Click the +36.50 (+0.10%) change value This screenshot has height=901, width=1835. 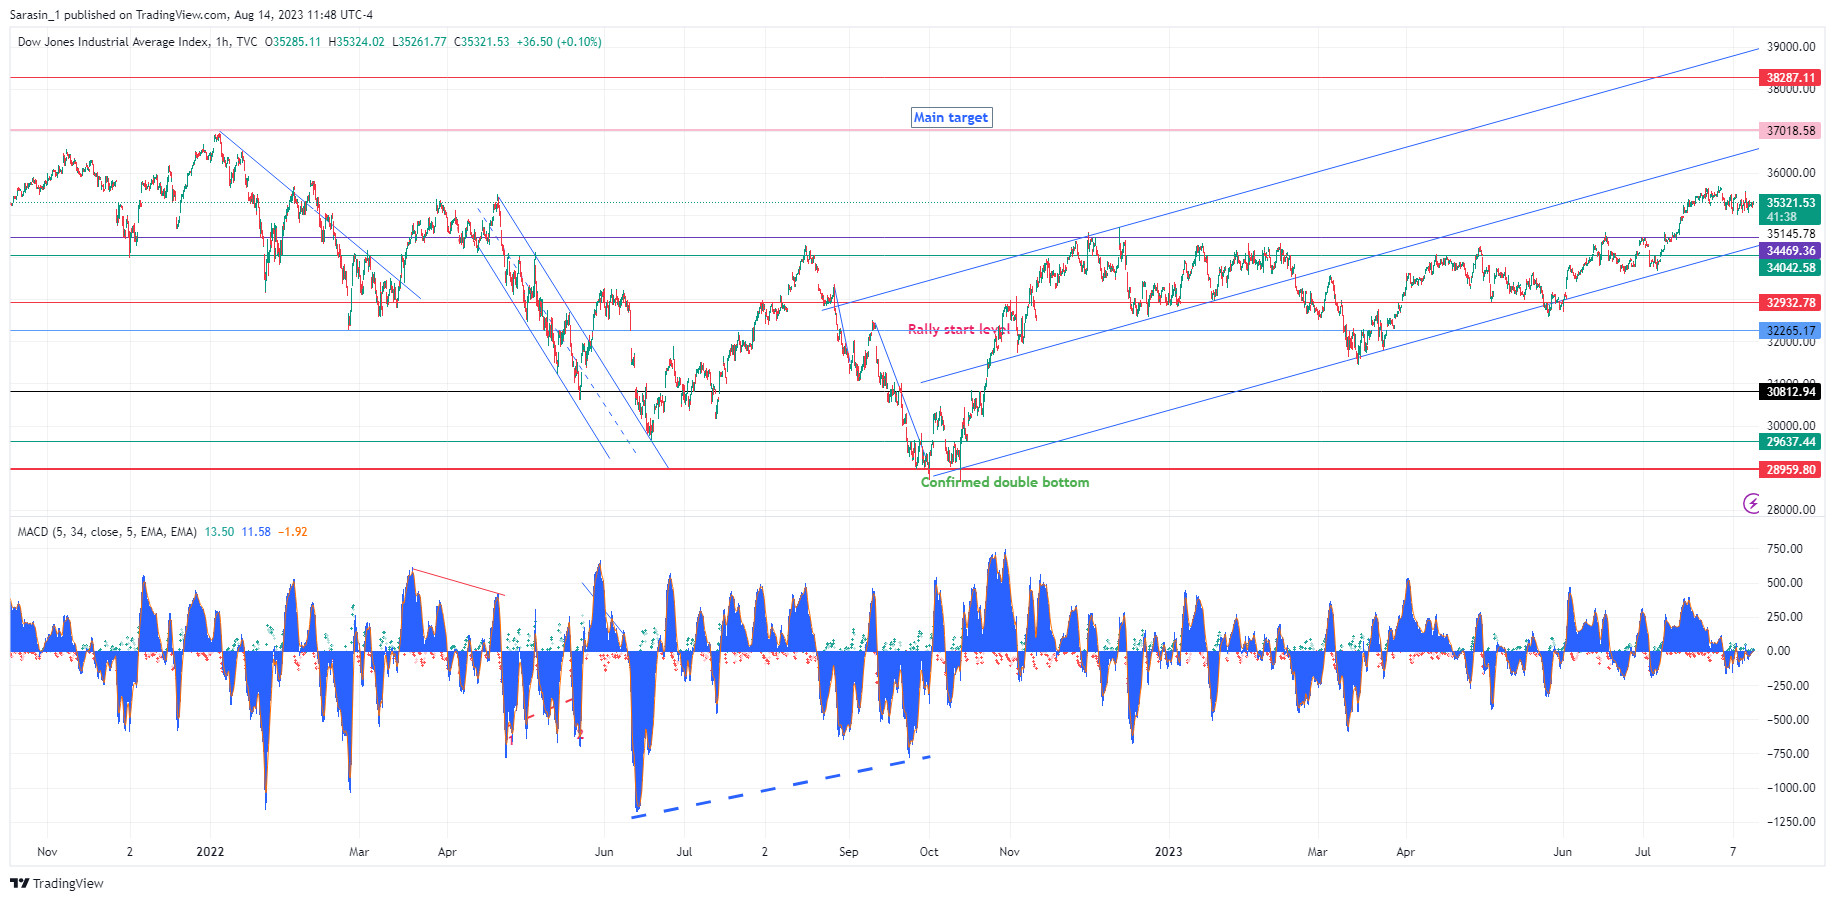(559, 42)
